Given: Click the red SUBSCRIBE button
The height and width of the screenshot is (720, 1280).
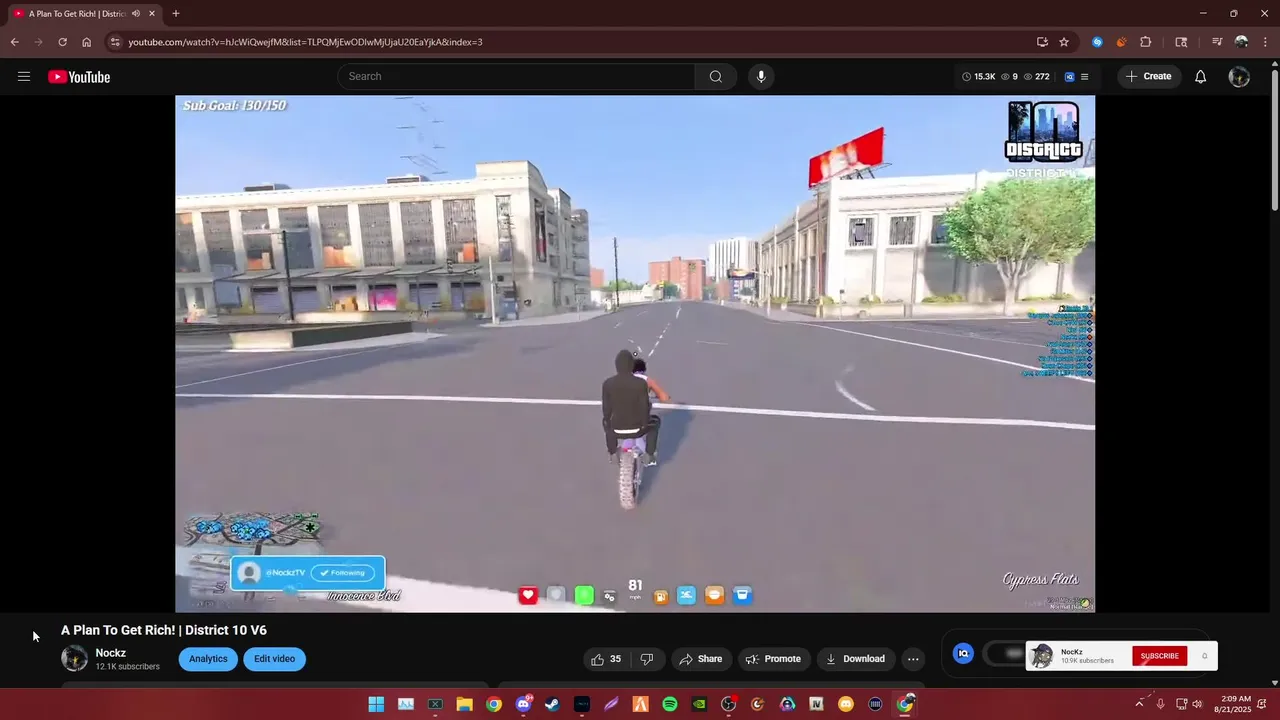Looking at the screenshot, I should click(1160, 656).
